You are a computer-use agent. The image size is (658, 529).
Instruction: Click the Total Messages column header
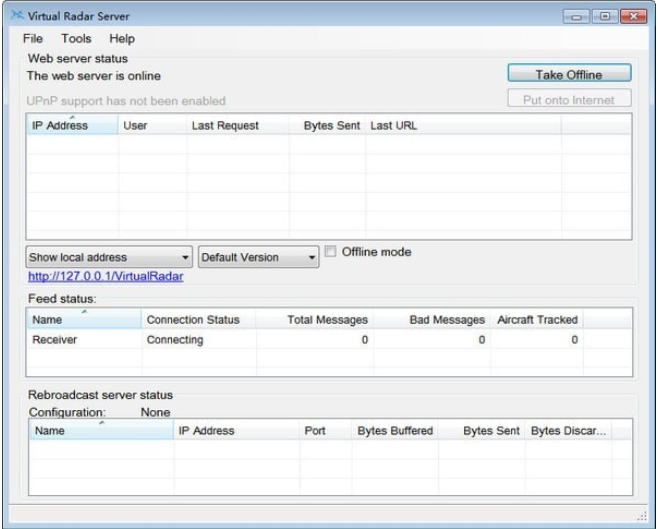coord(327,320)
